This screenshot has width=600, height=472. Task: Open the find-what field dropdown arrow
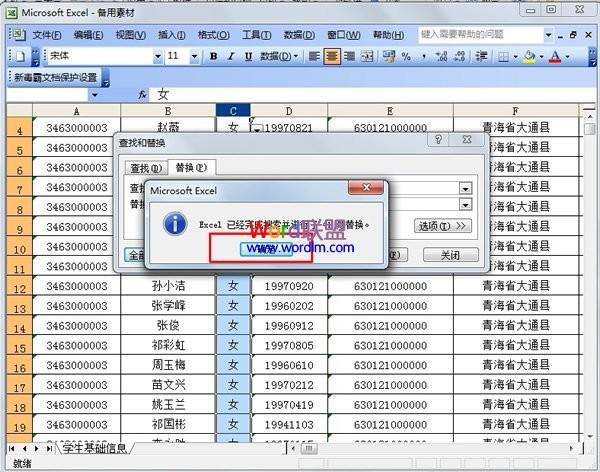click(465, 188)
